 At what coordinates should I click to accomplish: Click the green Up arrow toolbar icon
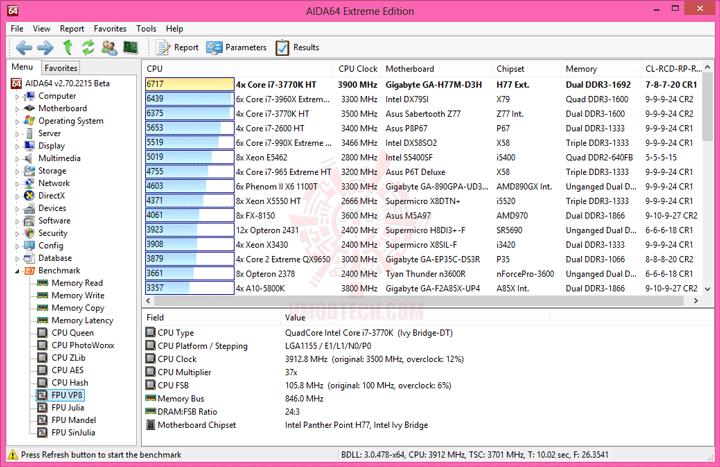(68, 47)
